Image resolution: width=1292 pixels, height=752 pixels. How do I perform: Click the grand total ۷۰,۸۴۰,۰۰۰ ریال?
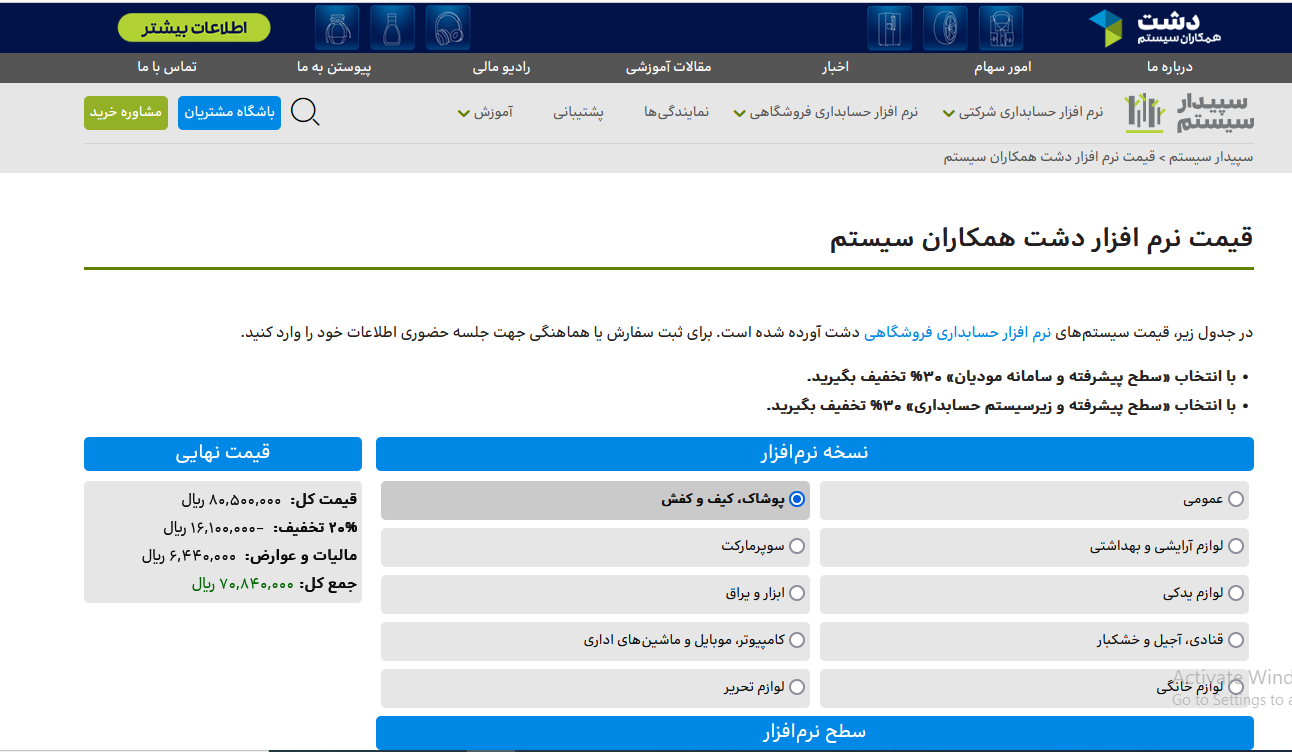click(x=243, y=583)
